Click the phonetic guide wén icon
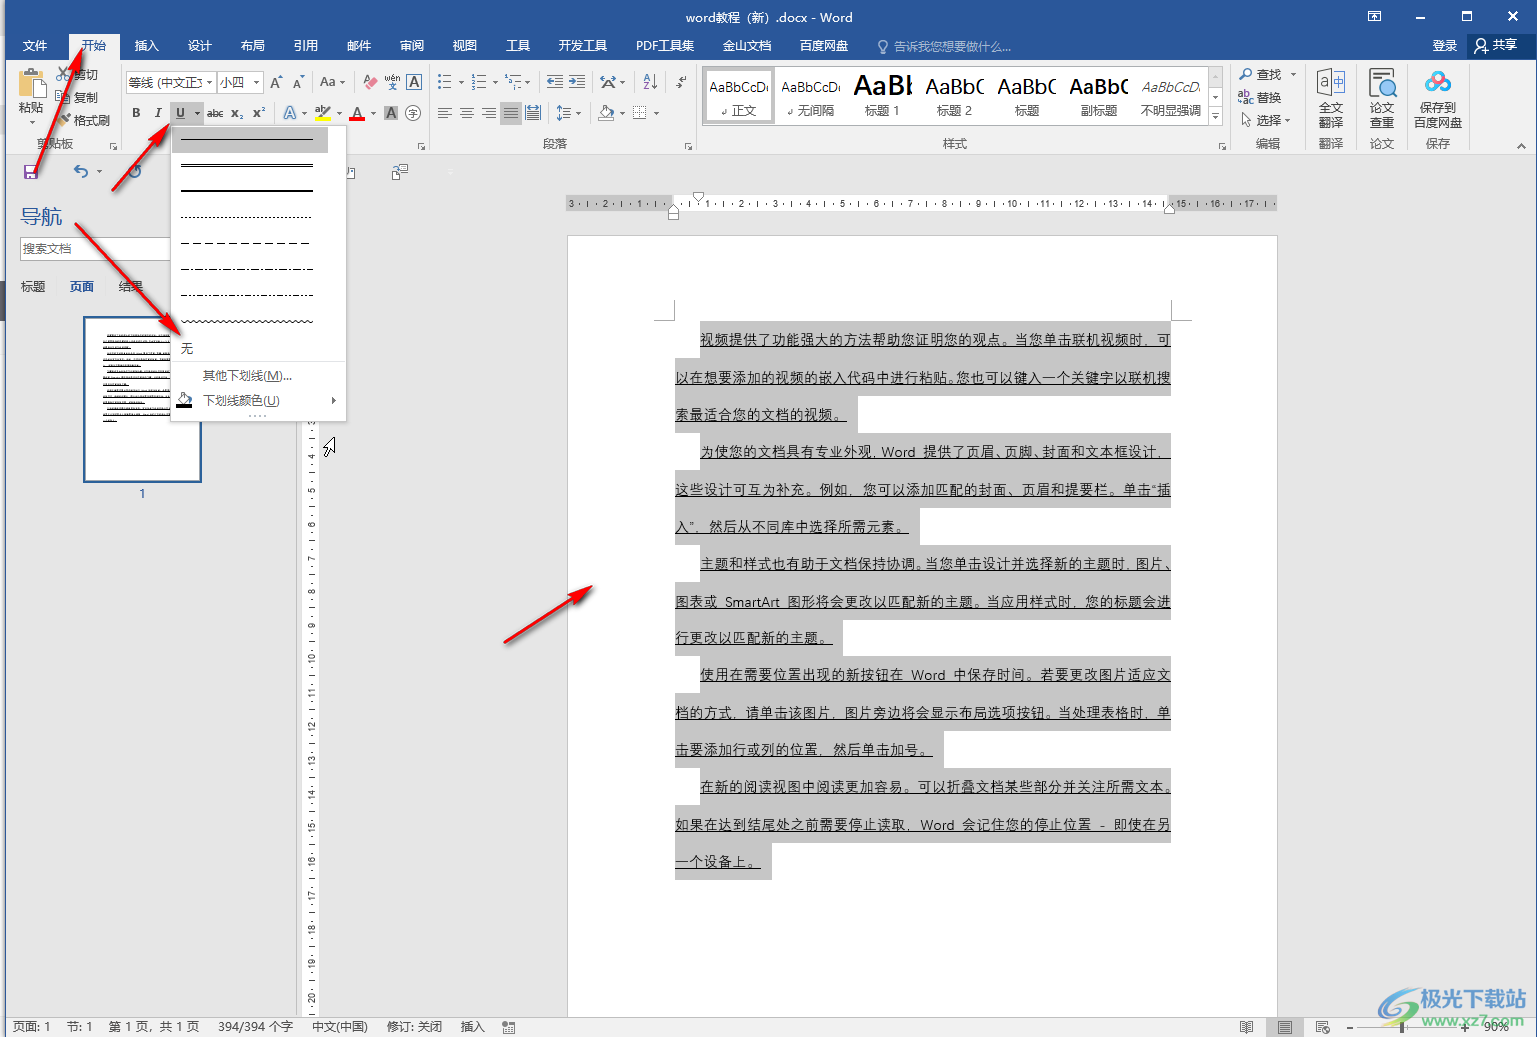Viewport: 1537px width, 1037px height. [393, 82]
